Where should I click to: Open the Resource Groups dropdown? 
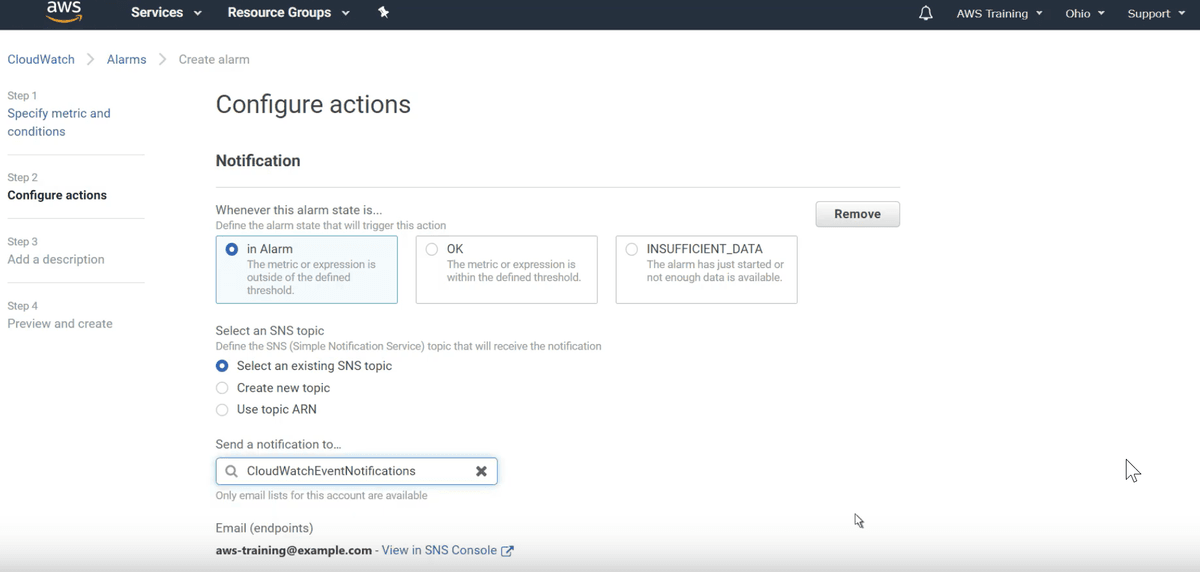[288, 13]
